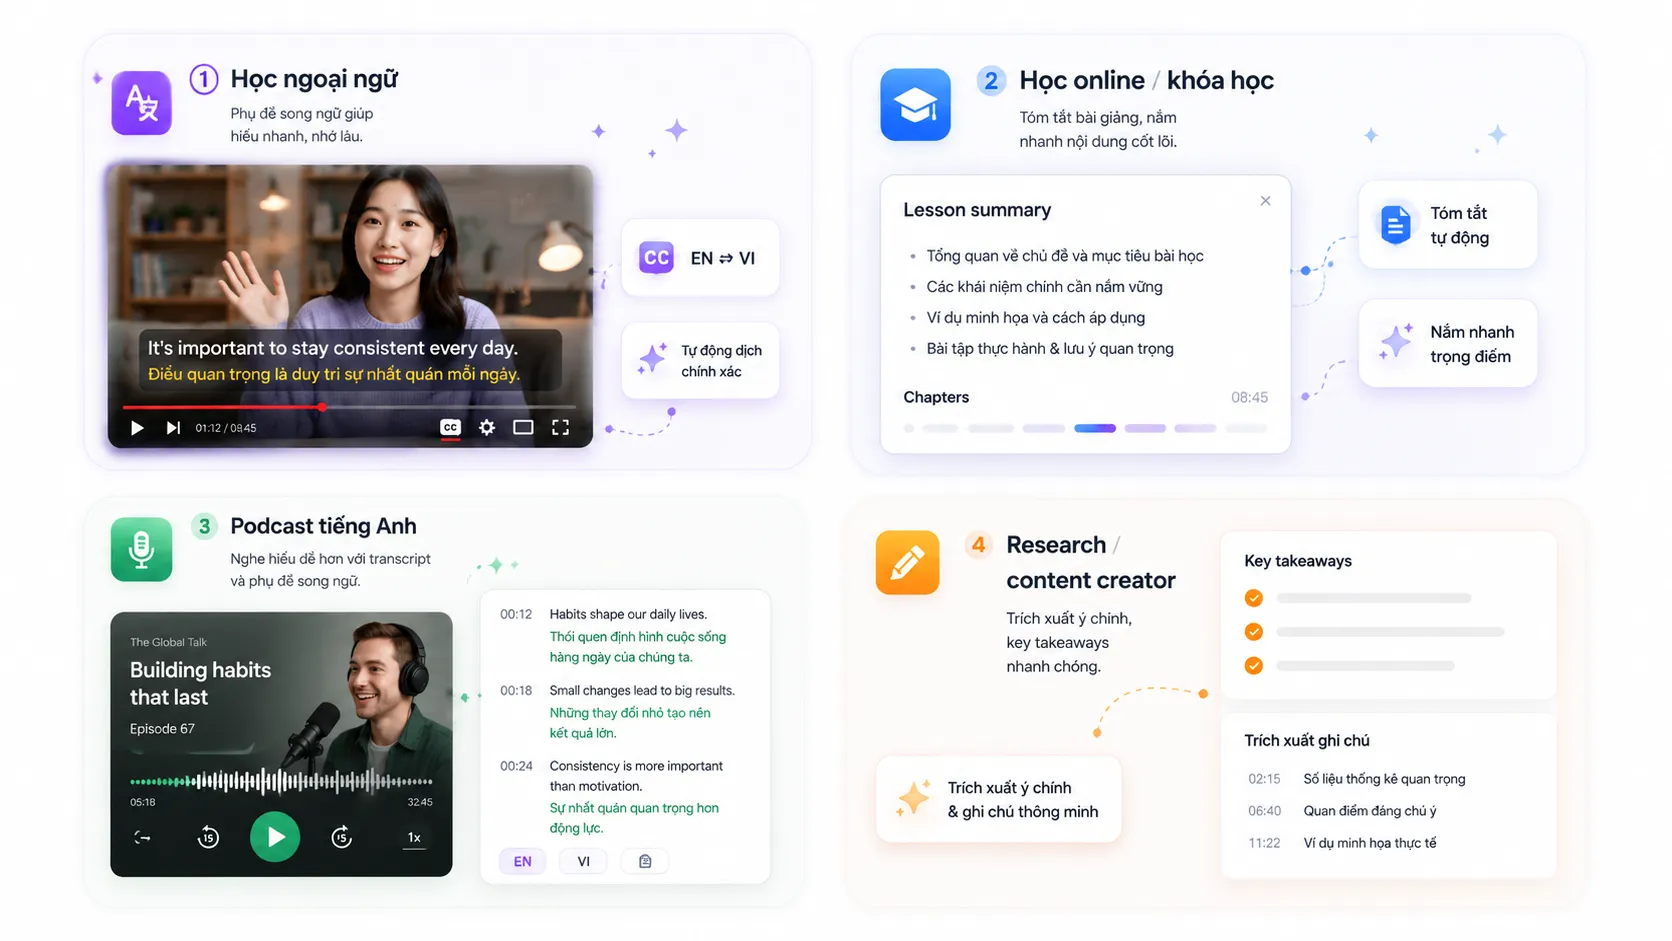Screen dimensions: 1672x941
Task: Toggle second Key takeaways checkmark
Action: [1254, 632]
